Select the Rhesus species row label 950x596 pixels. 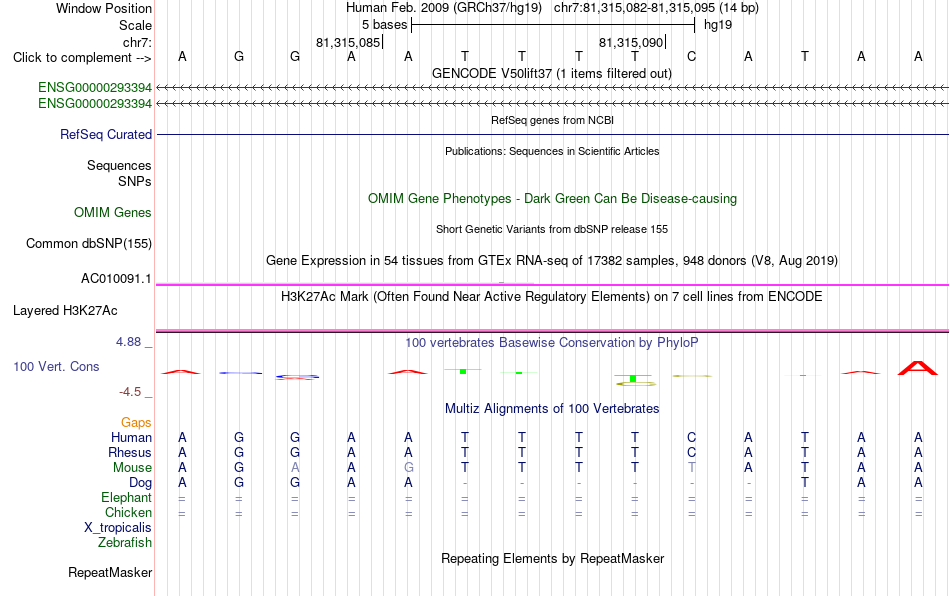click(x=130, y=452)
